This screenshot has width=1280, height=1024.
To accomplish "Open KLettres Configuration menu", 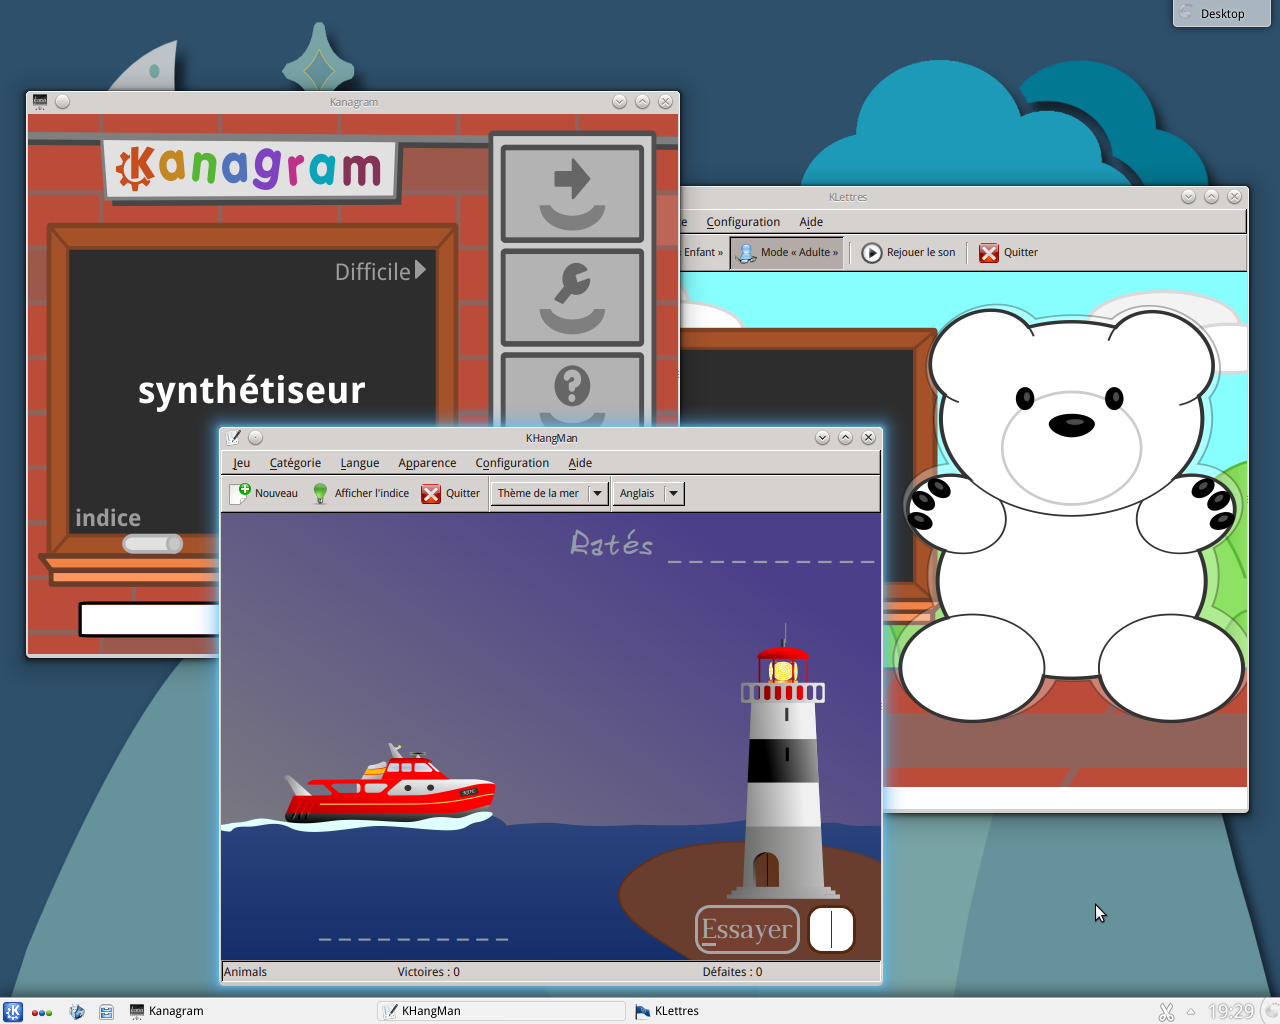I will coord(743,222).
